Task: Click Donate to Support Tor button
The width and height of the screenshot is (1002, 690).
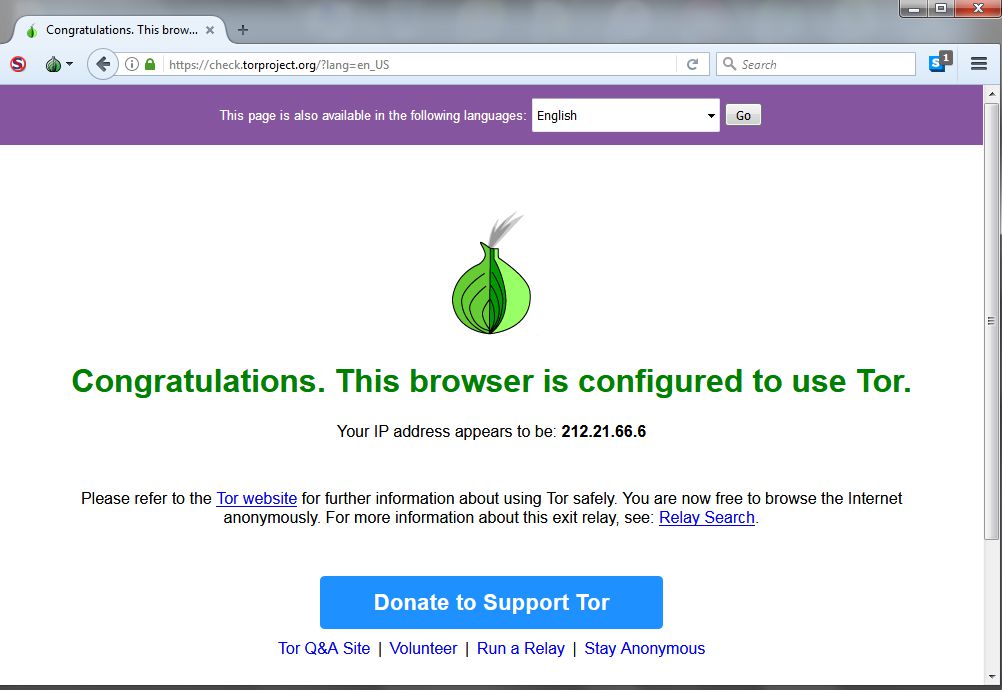Action: coord(491,602)
